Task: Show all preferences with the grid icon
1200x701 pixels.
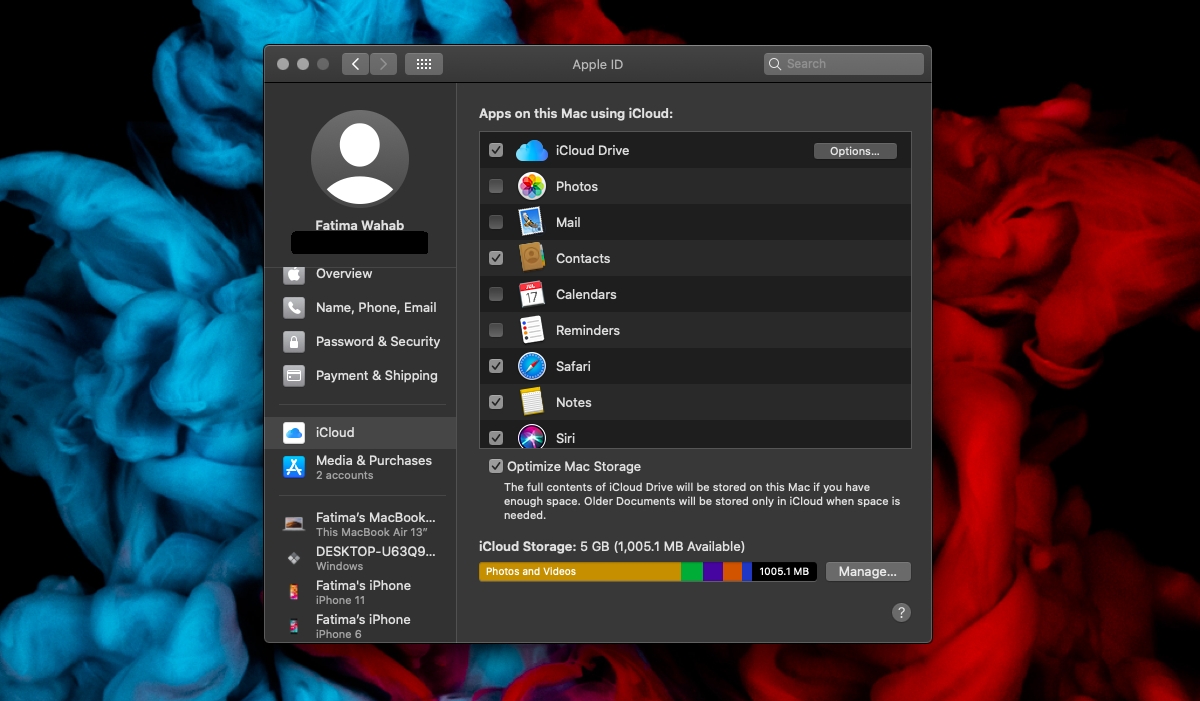Action: tap(424, 64)
